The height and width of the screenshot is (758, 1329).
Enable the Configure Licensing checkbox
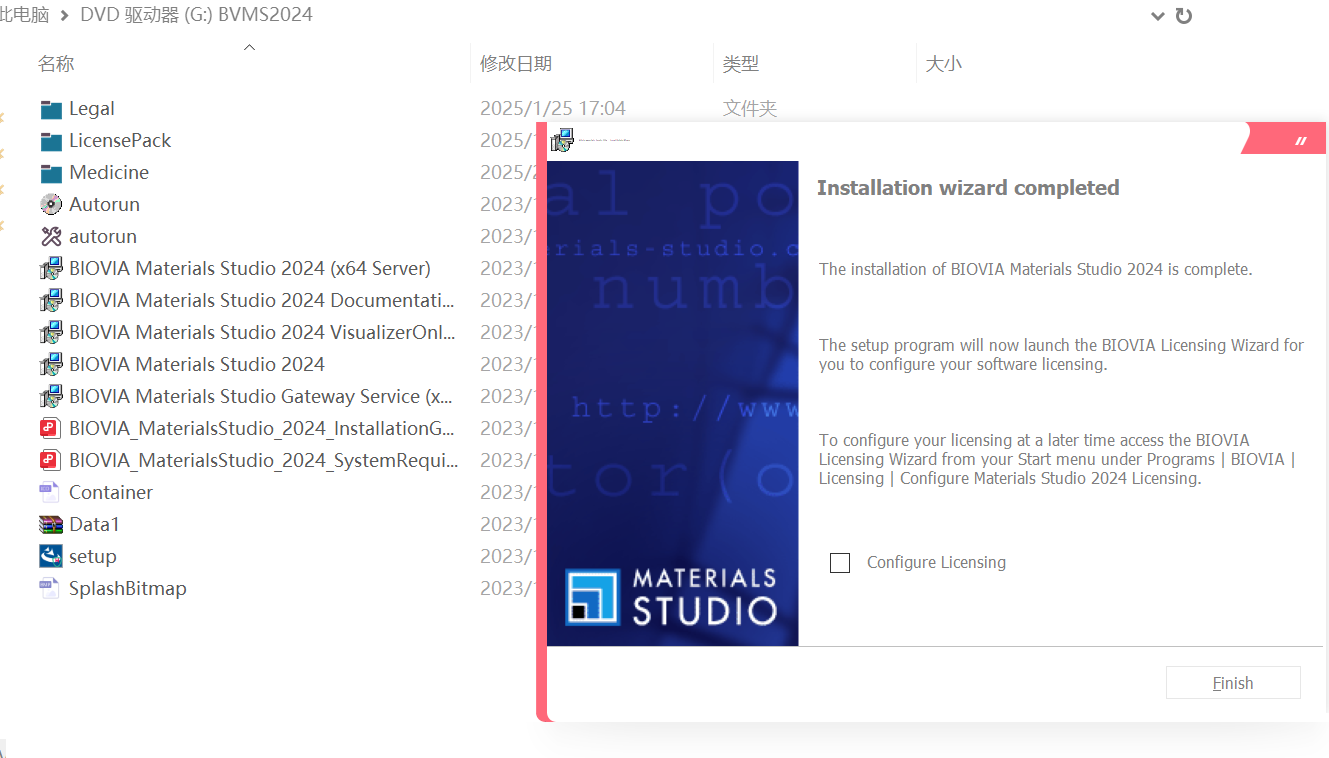click(x=840, y=562)
